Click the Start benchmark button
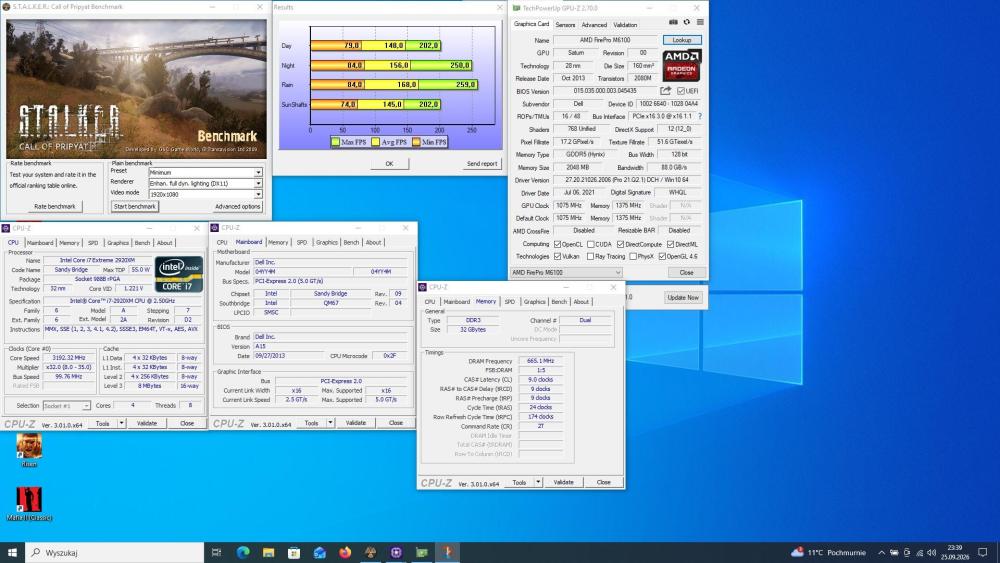Viewport: 1000px width, 563px height. 135,207
